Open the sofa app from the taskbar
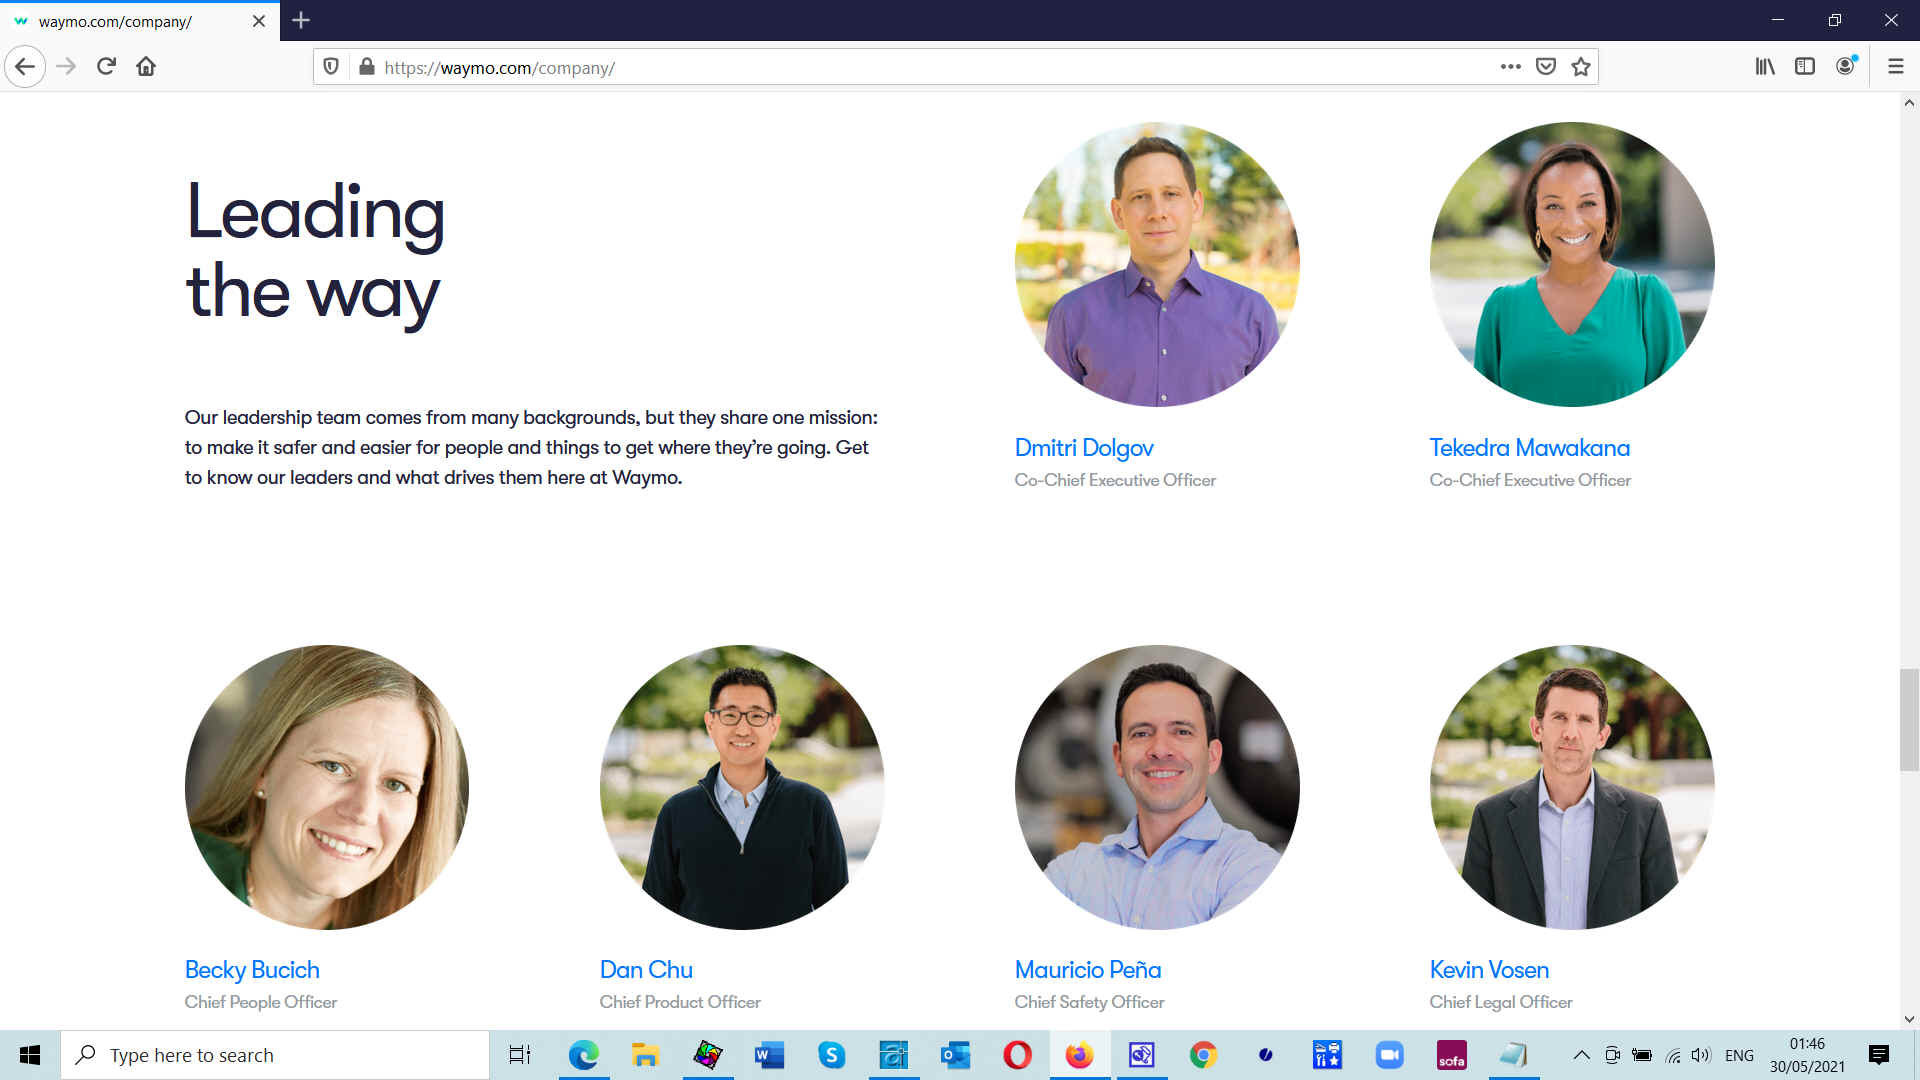 tap(1451, 1055)
